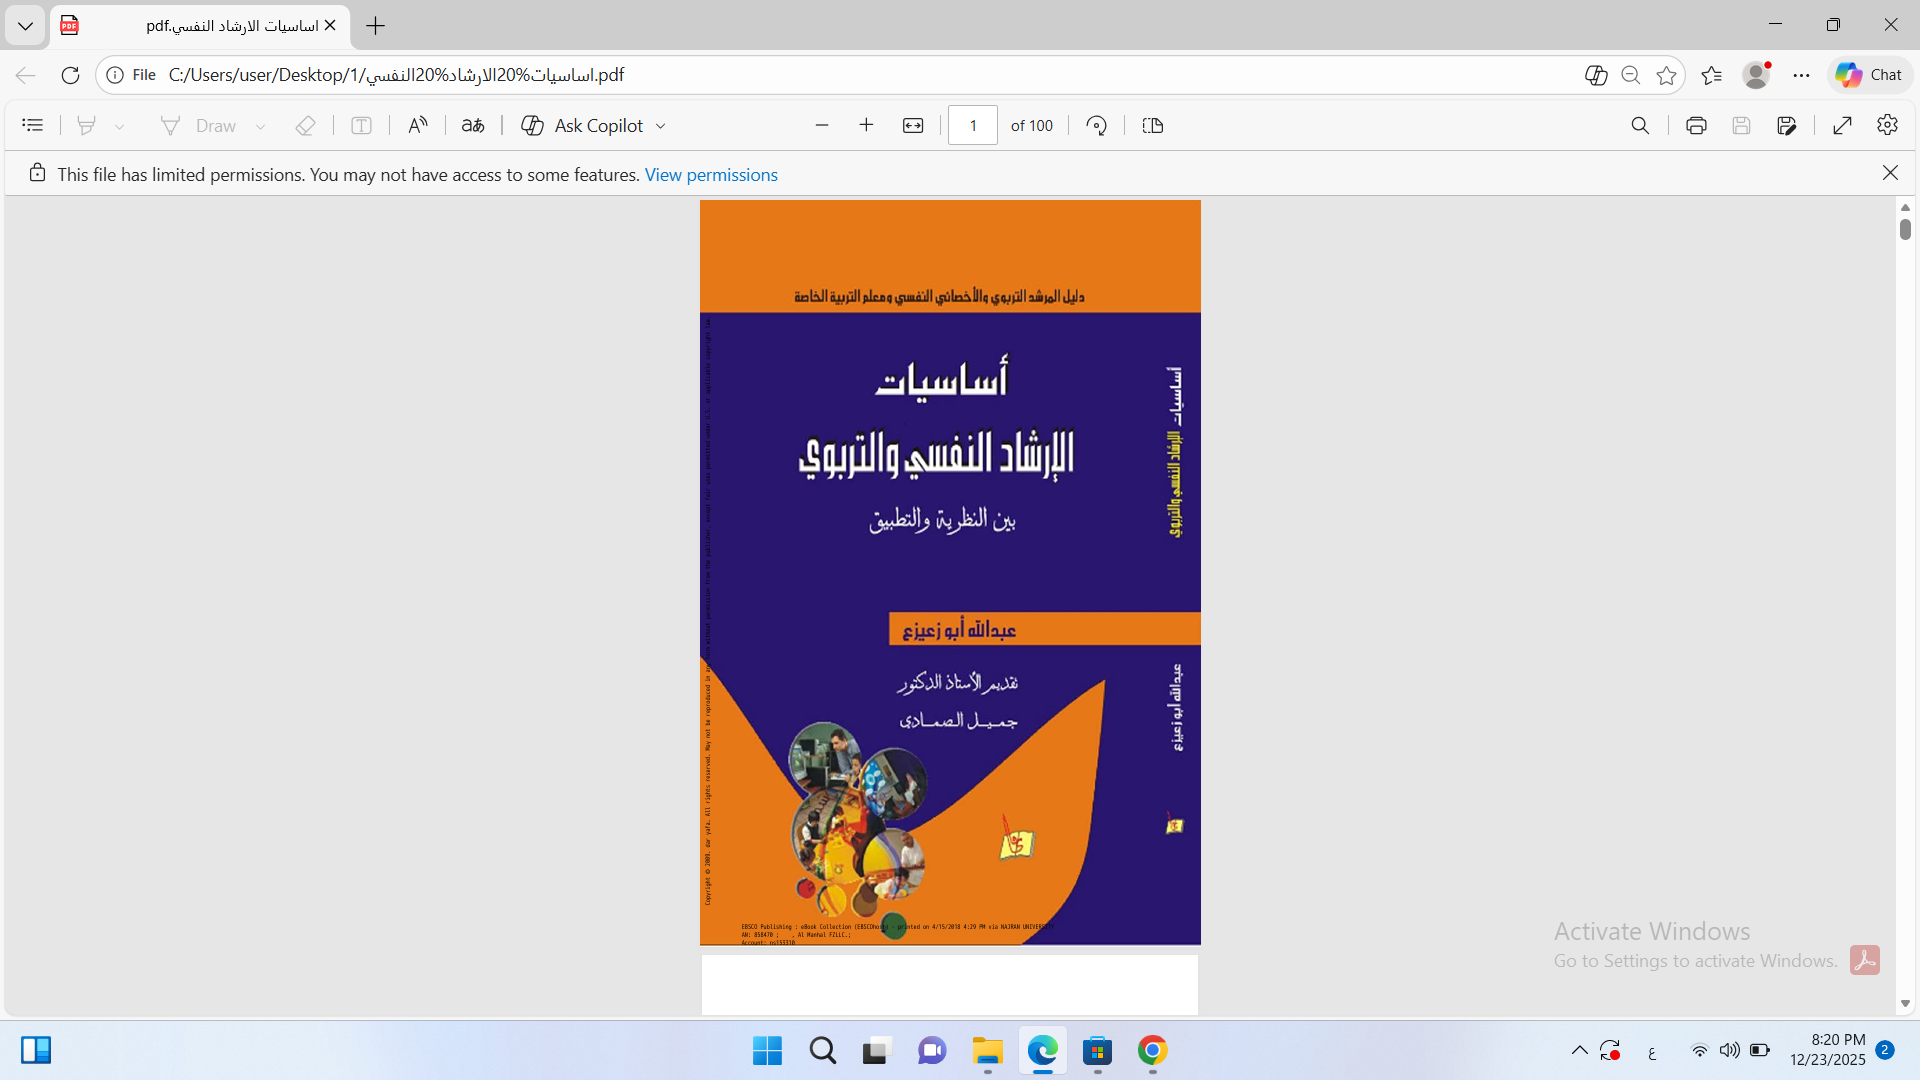The width and height of the screenshot is (1920, 1080).
Task: Go back to the previous page
Action: [x=26, y=75]
